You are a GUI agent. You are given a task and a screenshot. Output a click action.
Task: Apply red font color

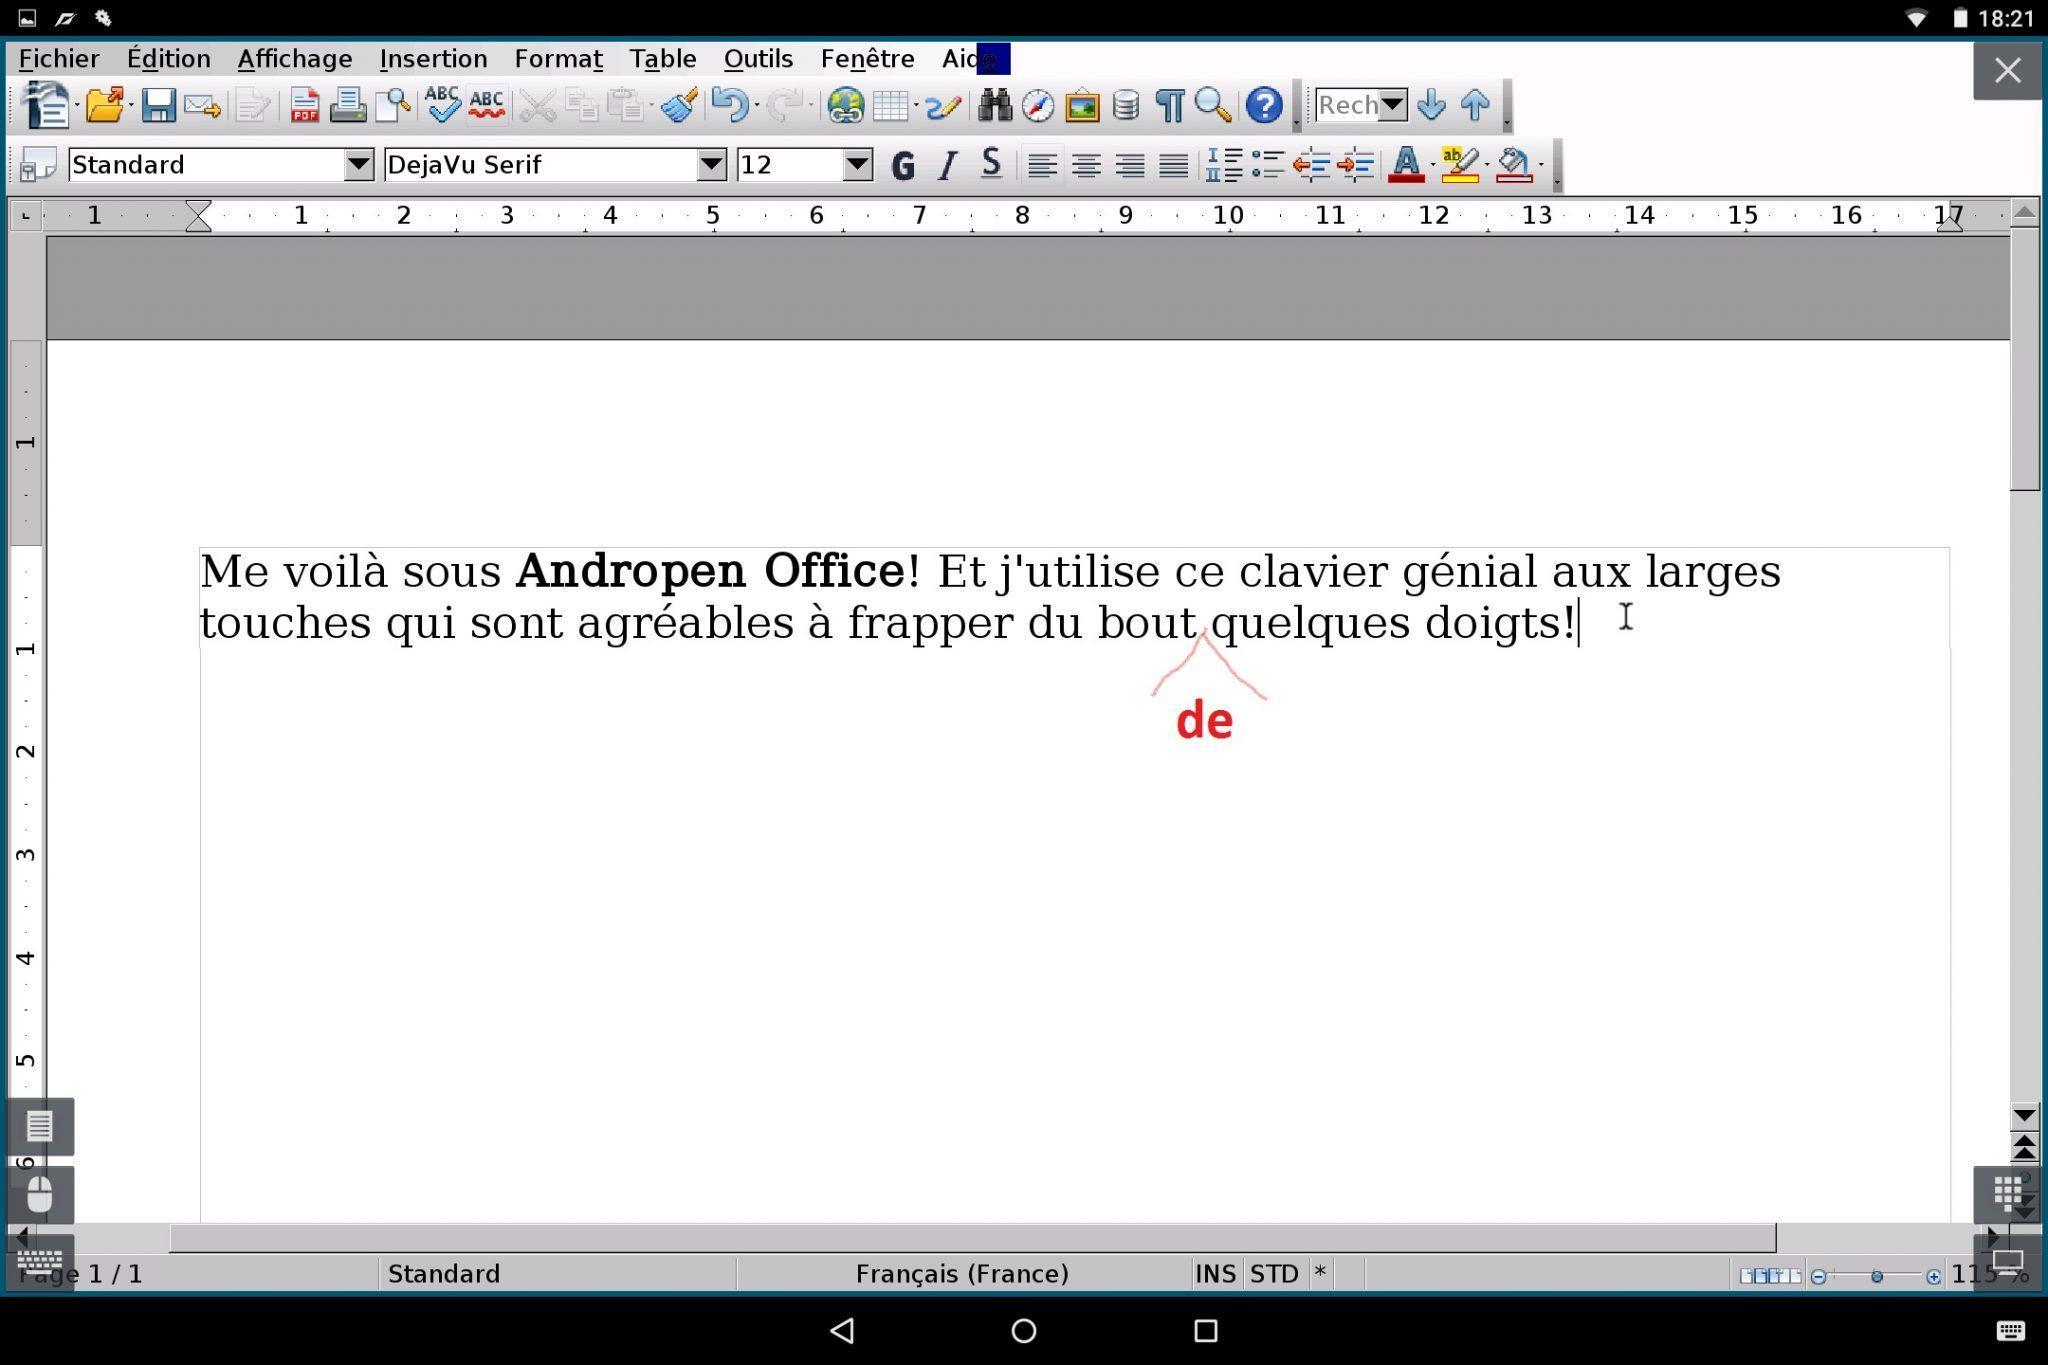tap(1406, 165)
